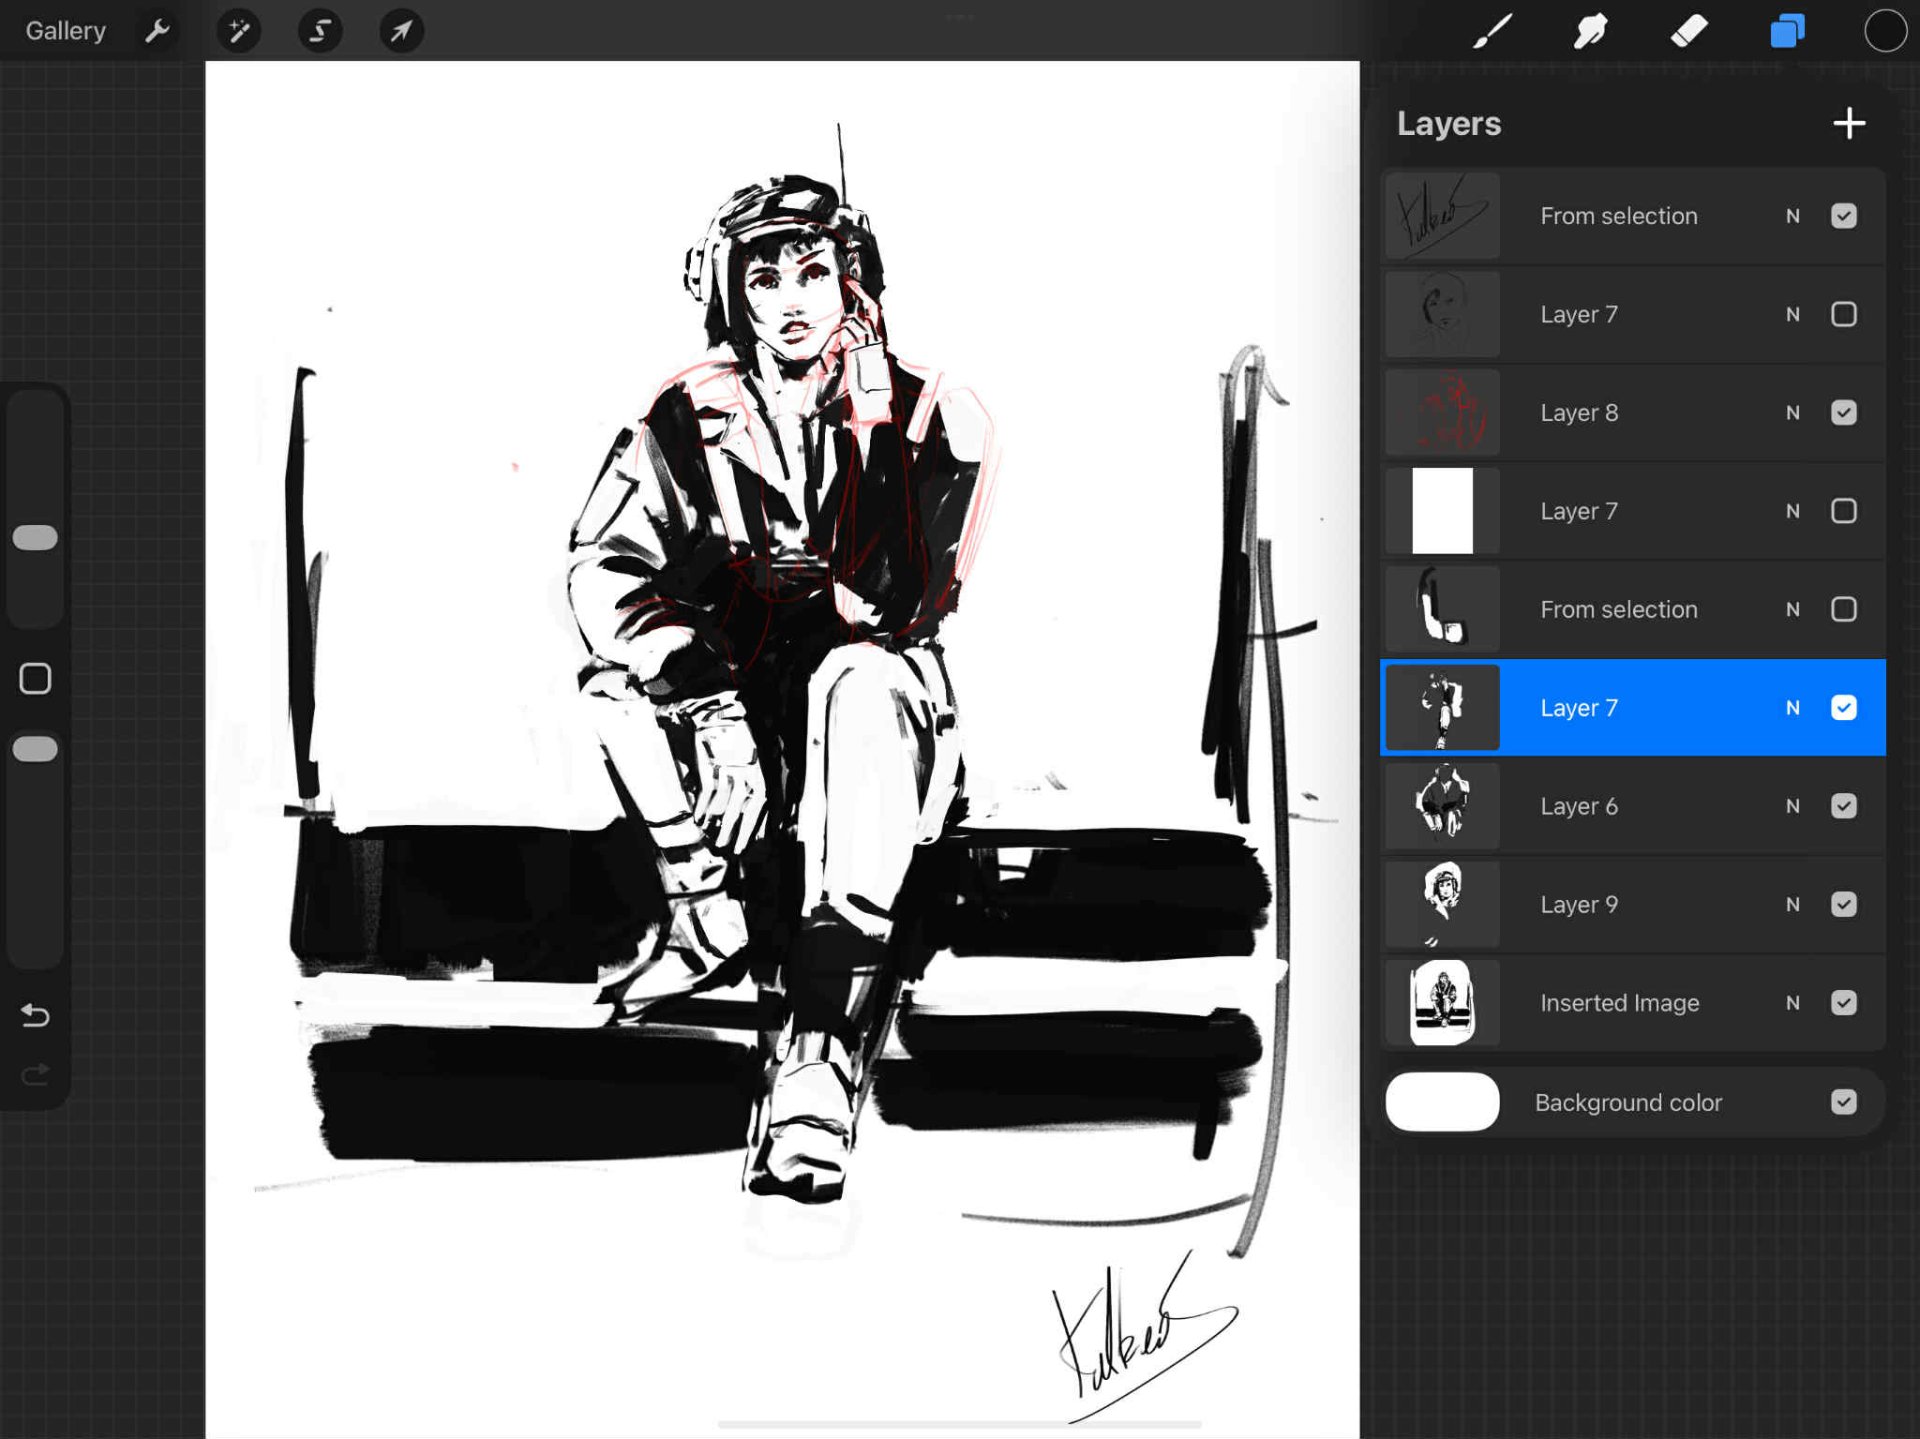Tap the undo arrow in sidebar
1920x1439 pixels.
tap(35, 1016)
